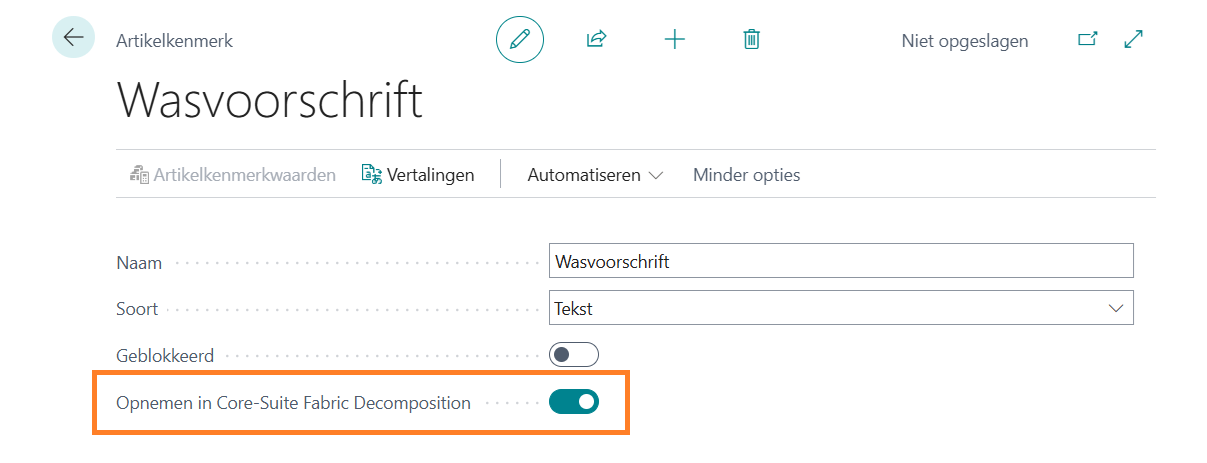The image size is (1207, 463).
Task: Click the Artikelkenmerkwaarden icon
Action: pos(139,175)
